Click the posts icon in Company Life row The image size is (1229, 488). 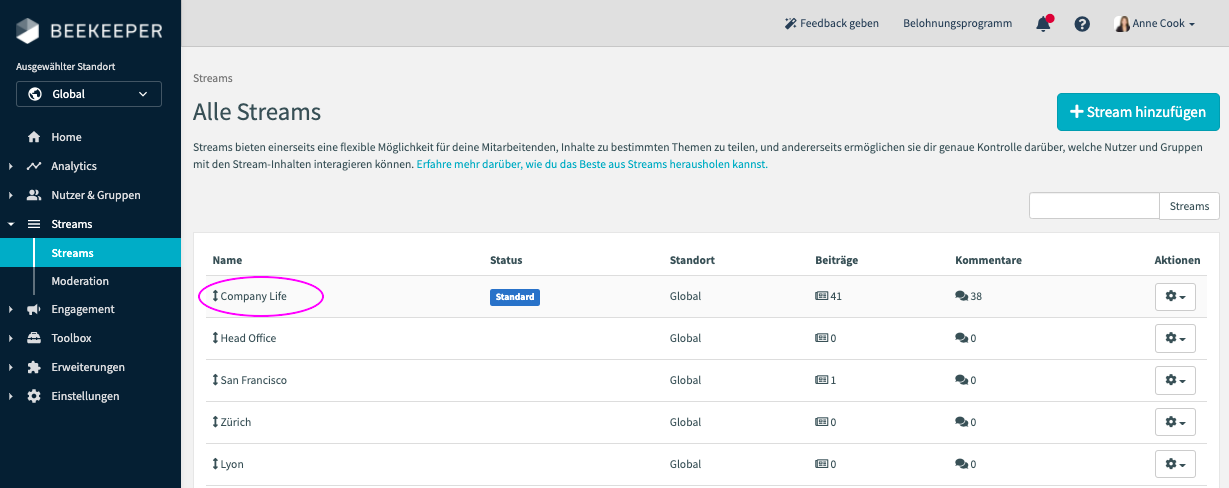822,297
